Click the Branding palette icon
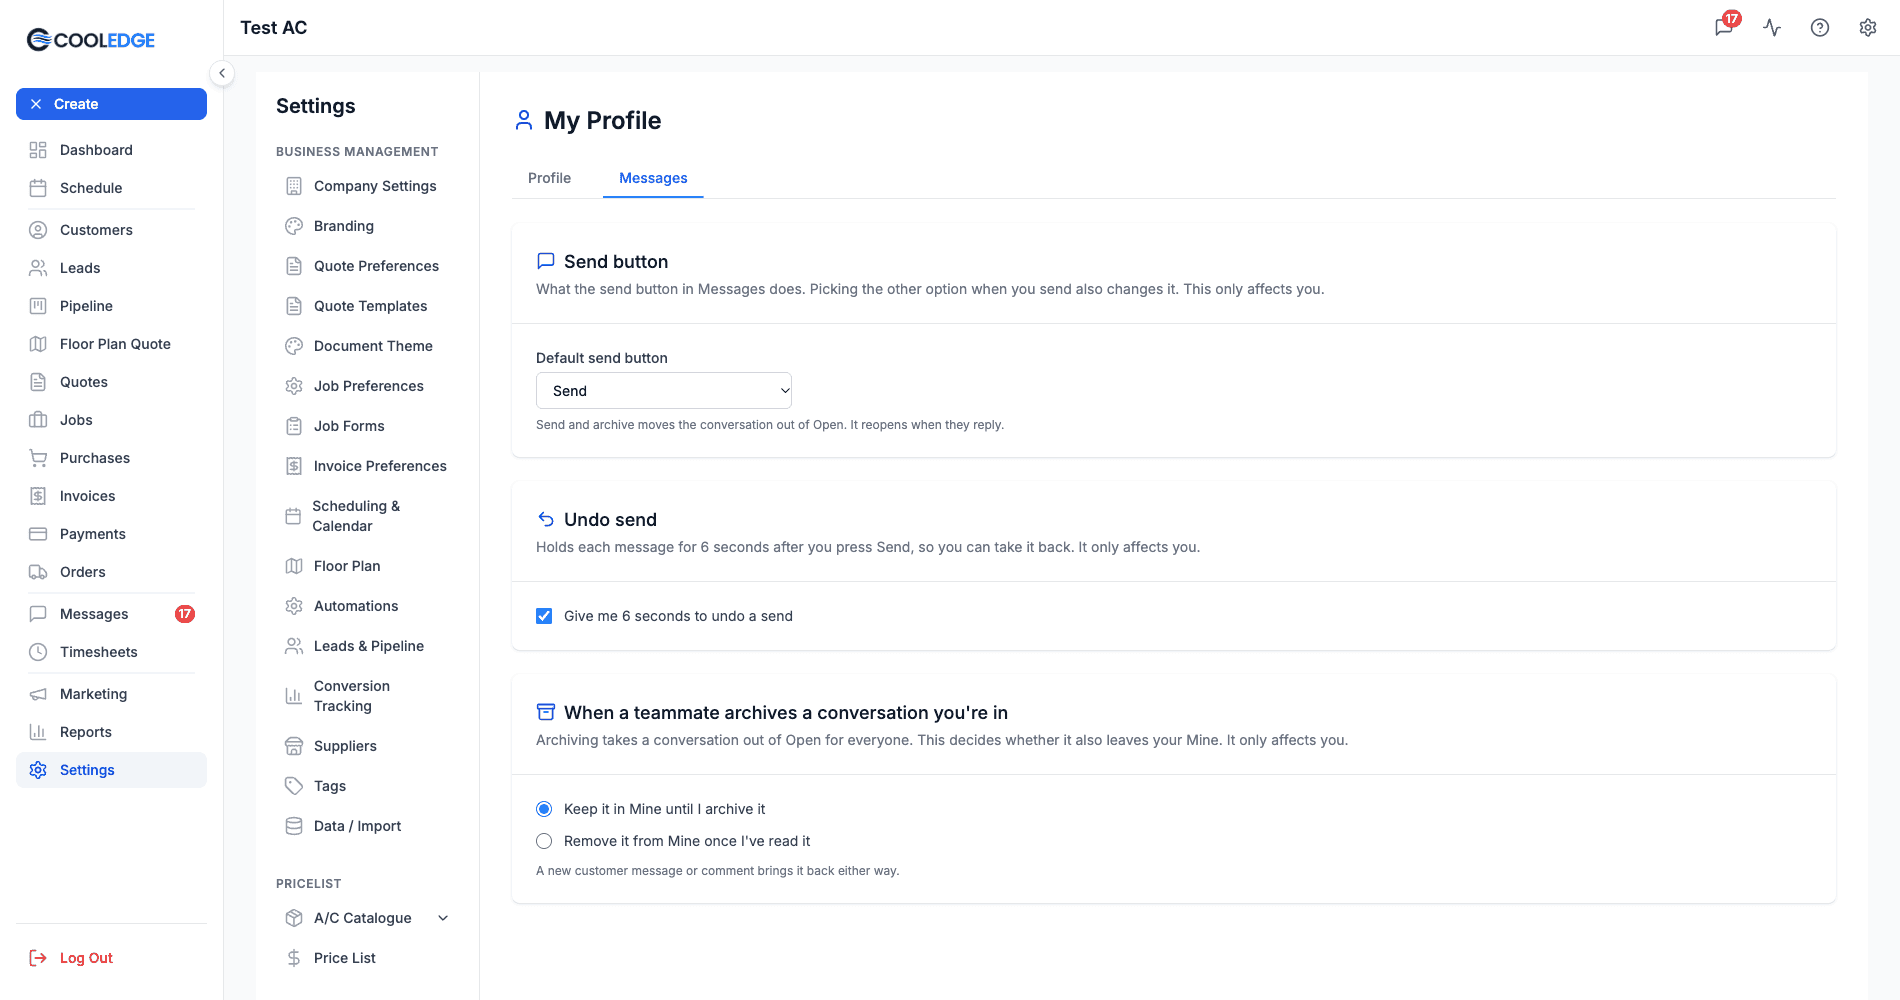 pos(294,226)
